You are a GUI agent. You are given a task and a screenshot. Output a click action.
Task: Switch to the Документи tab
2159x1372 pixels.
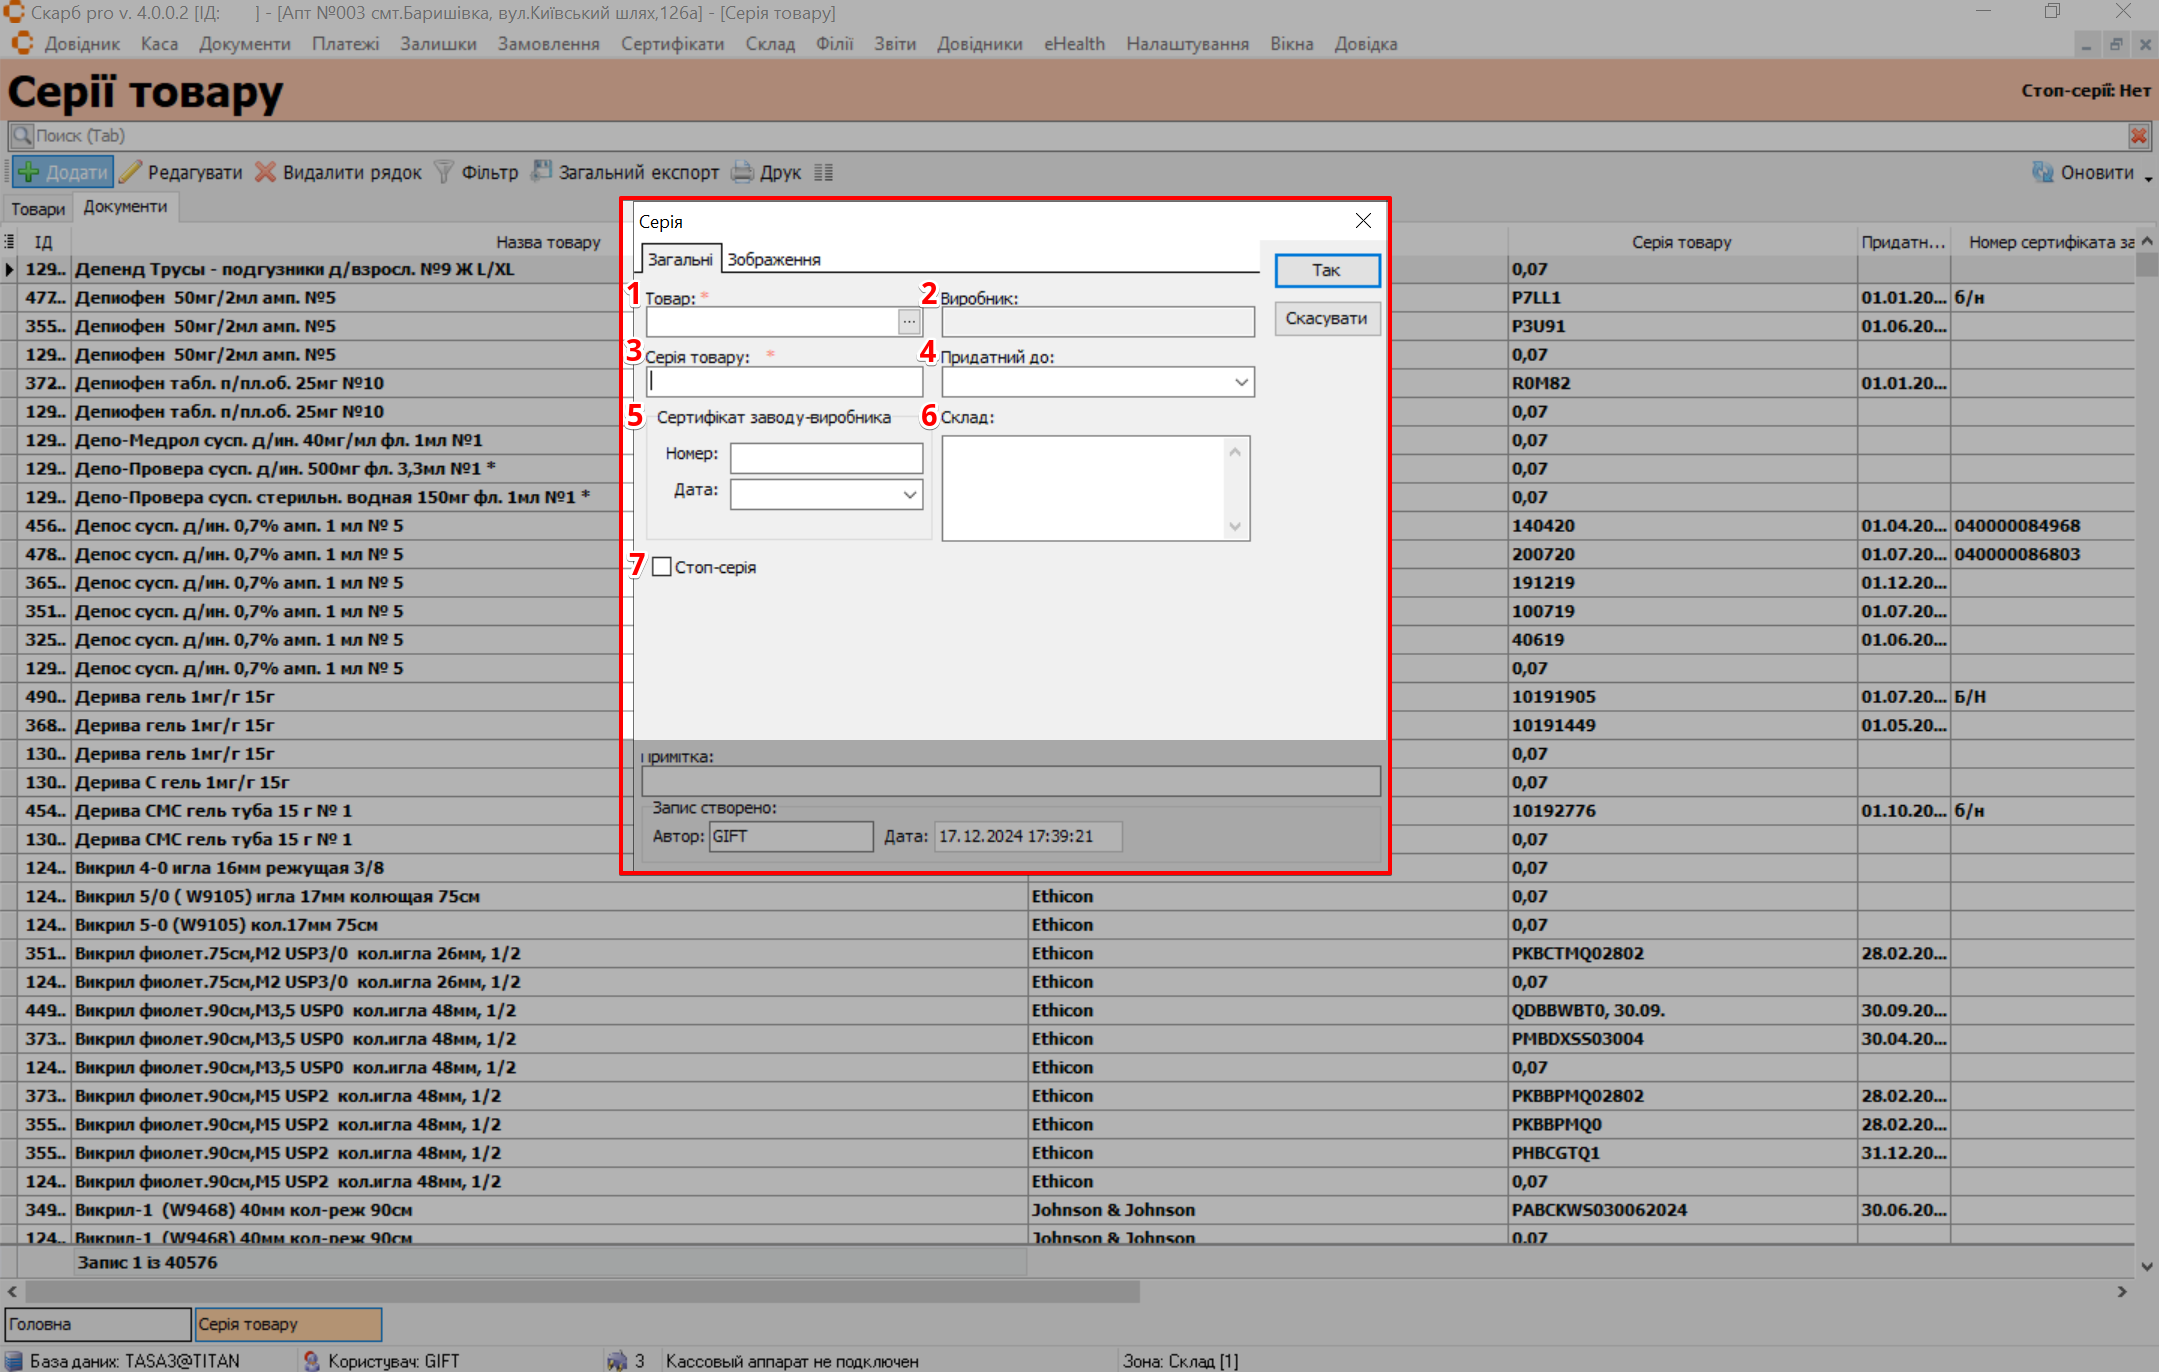click(125, 207)
